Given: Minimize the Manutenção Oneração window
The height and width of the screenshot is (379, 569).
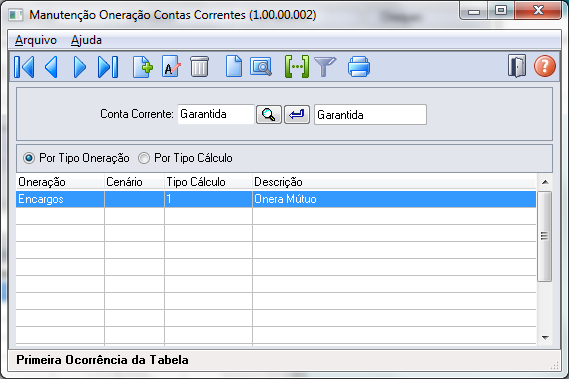Looking at the screenshot, I should coord(474,12).
